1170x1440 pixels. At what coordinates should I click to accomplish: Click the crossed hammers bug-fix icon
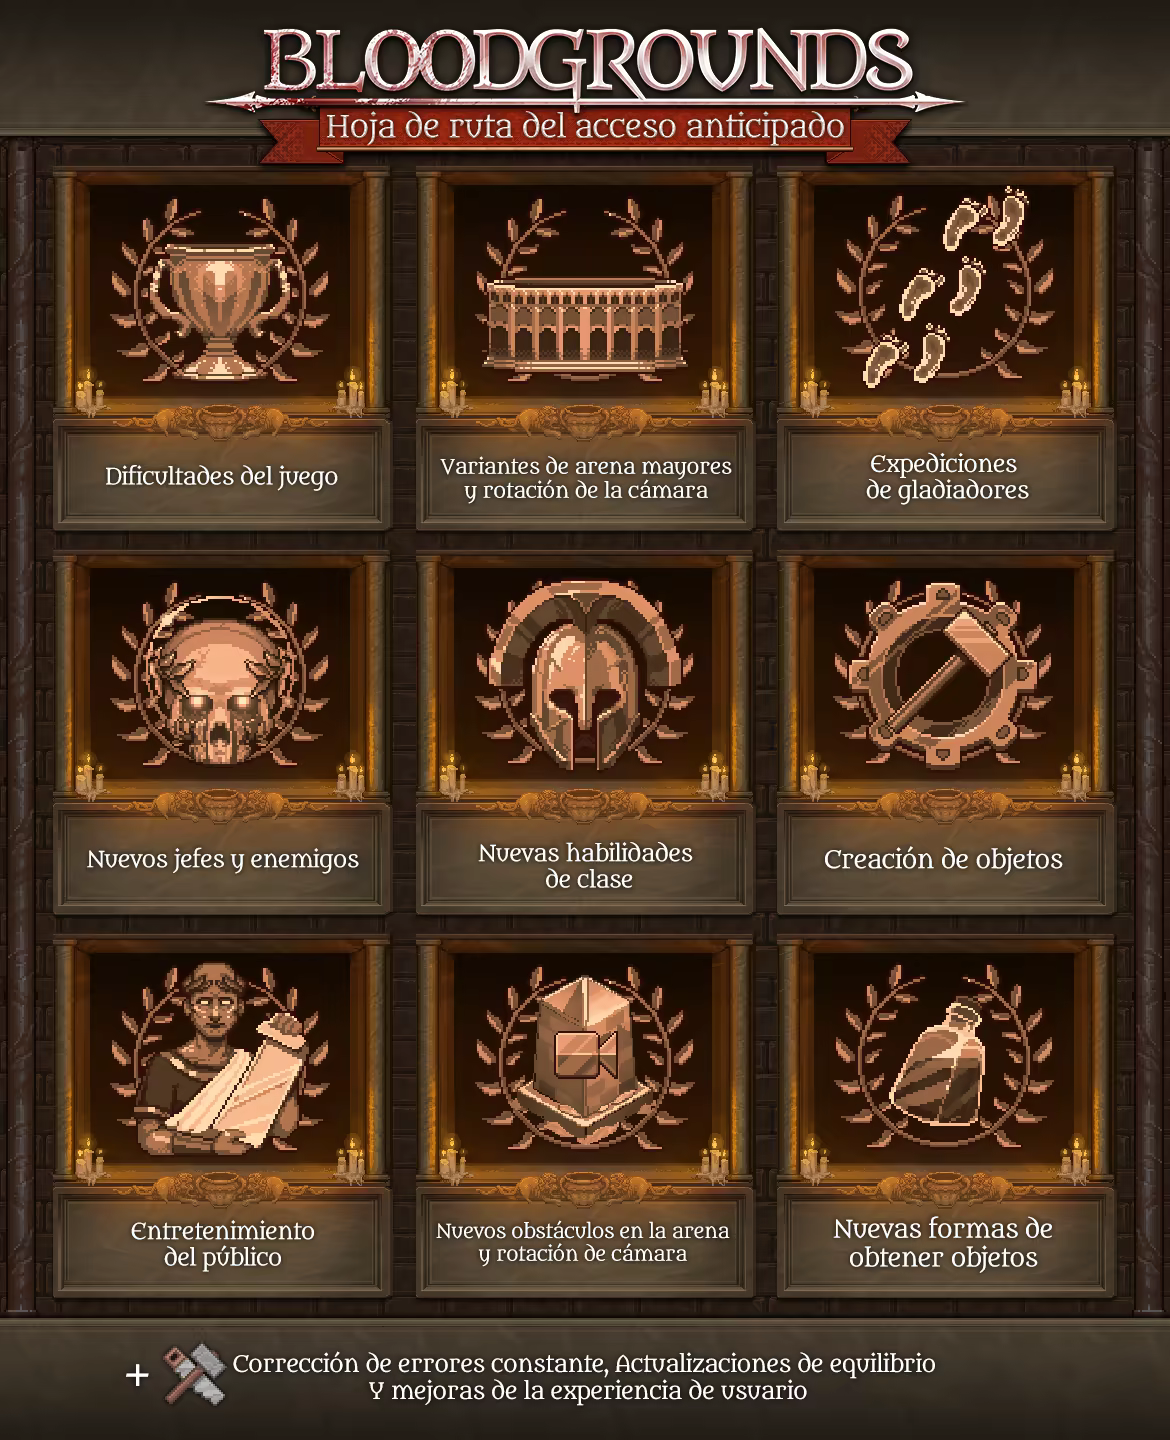coord(195,1375)
